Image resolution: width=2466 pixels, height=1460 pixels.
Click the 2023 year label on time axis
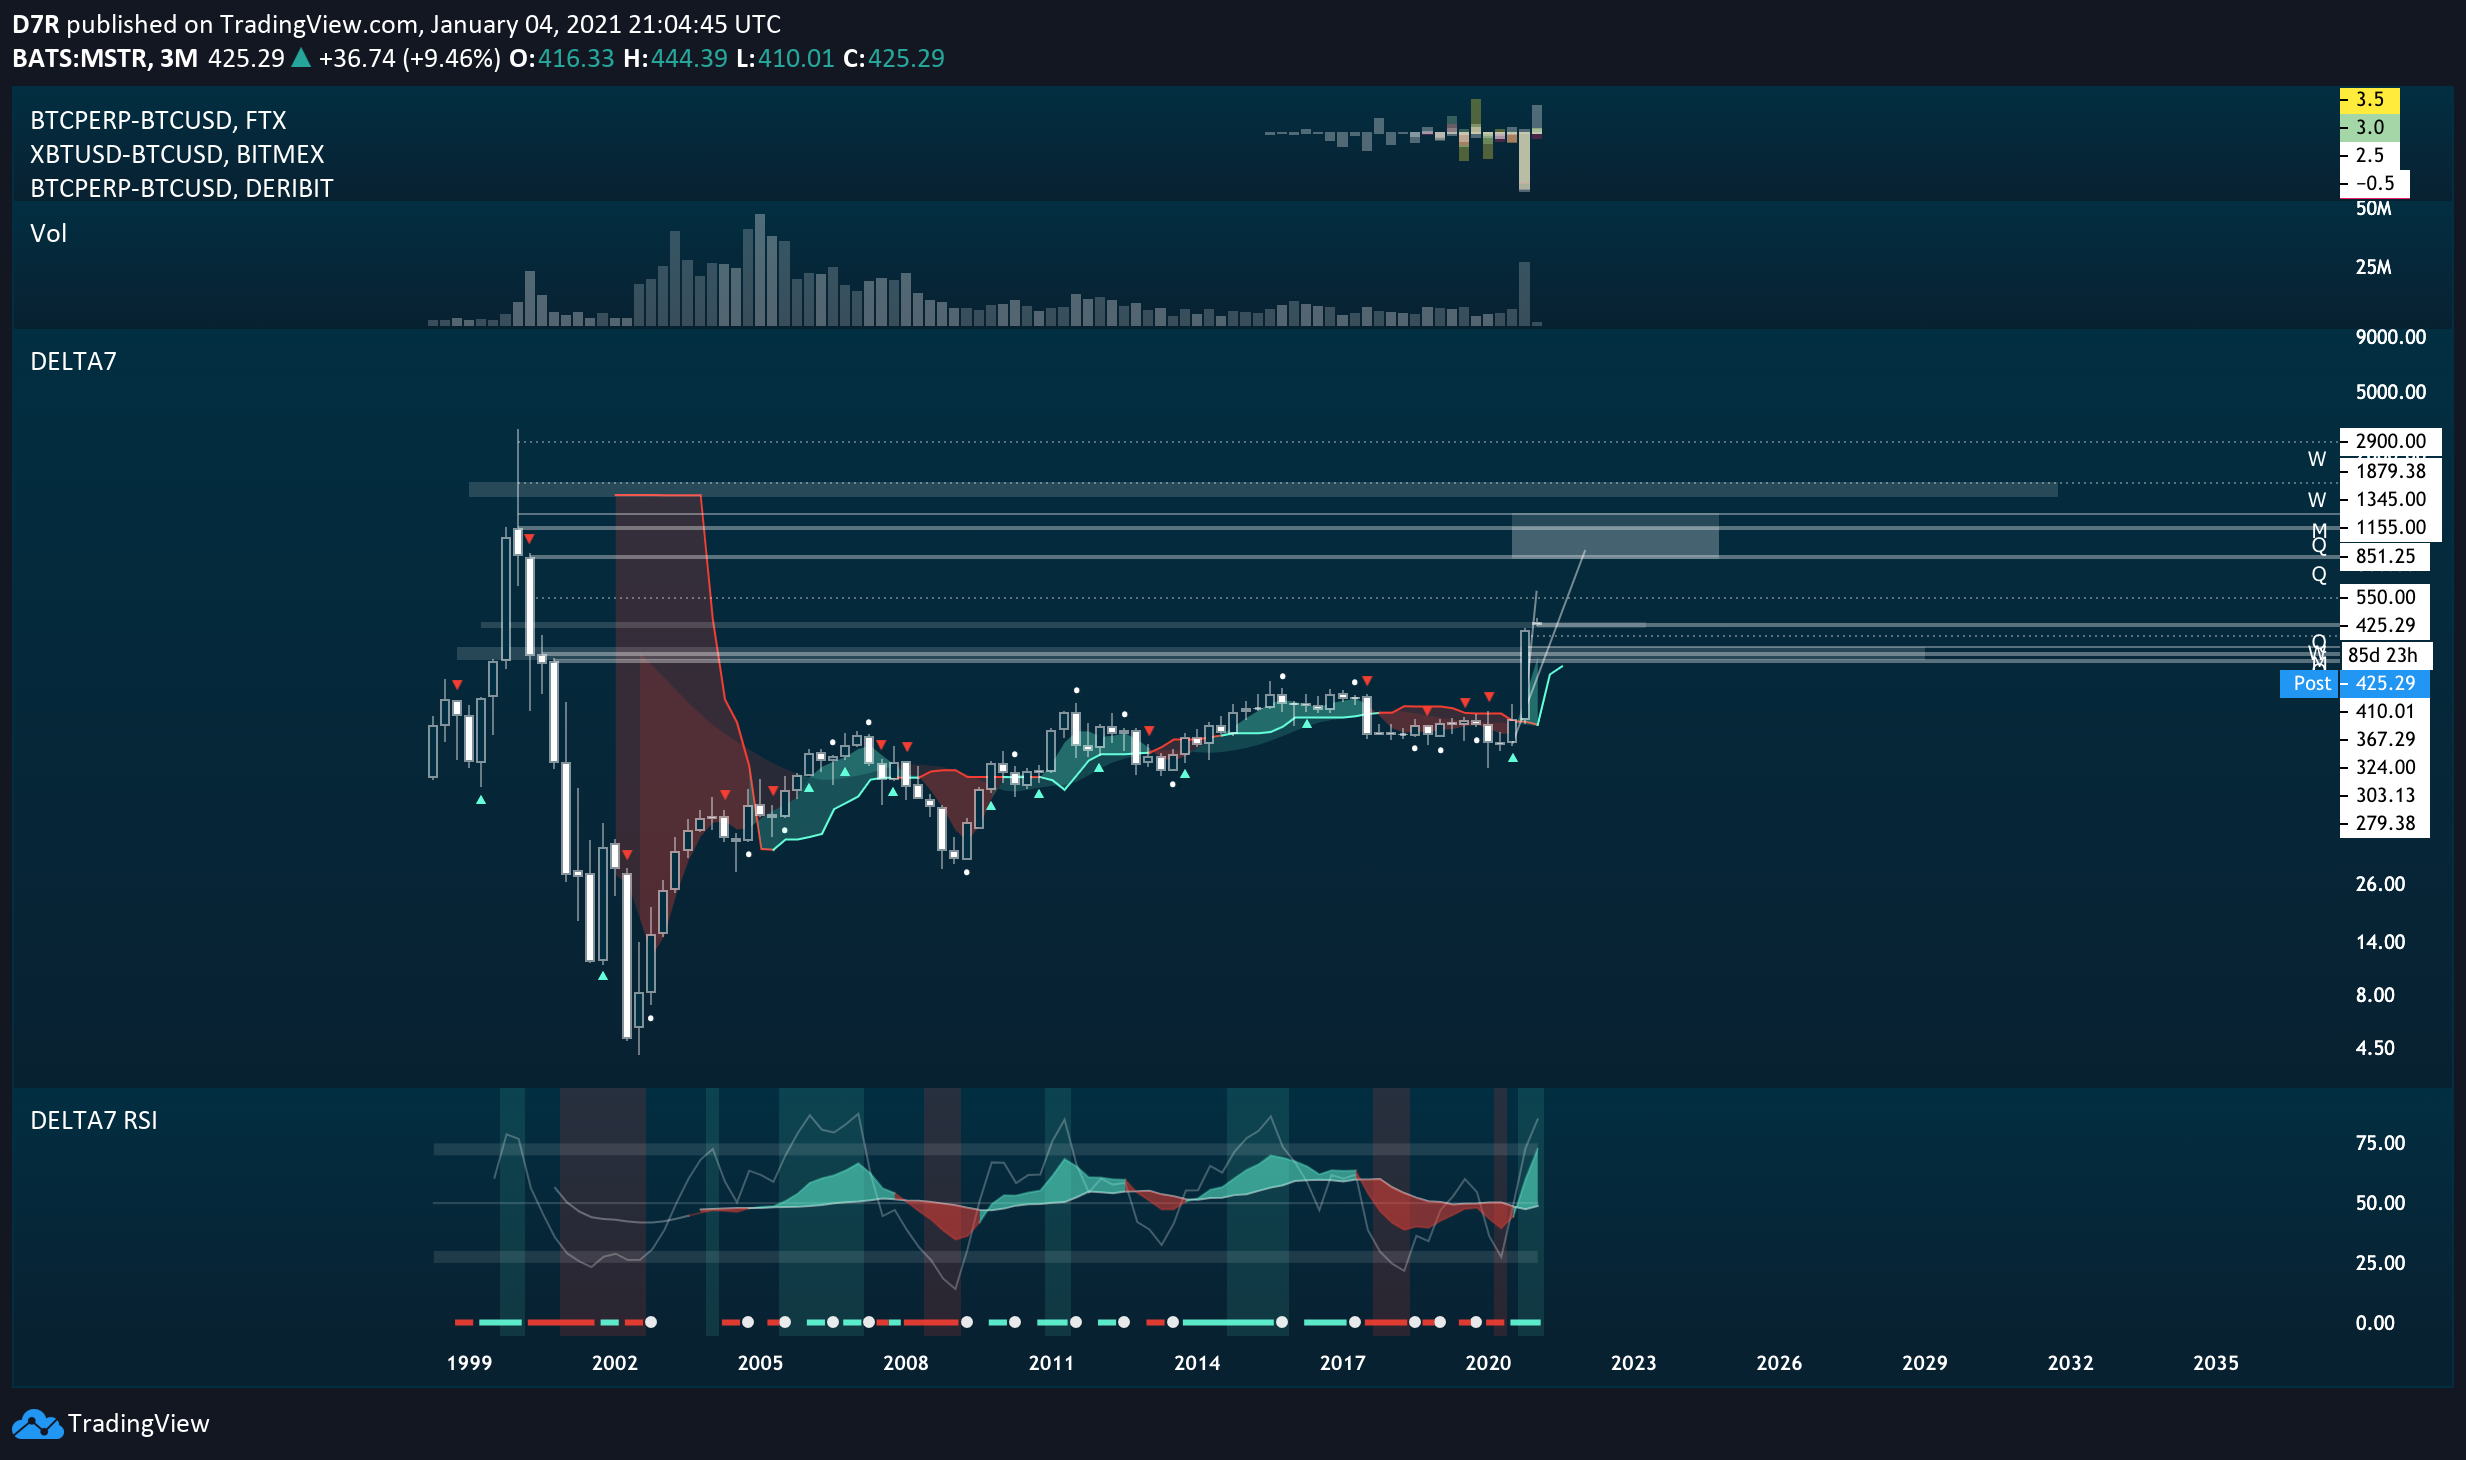(x=1634, y=1363)
